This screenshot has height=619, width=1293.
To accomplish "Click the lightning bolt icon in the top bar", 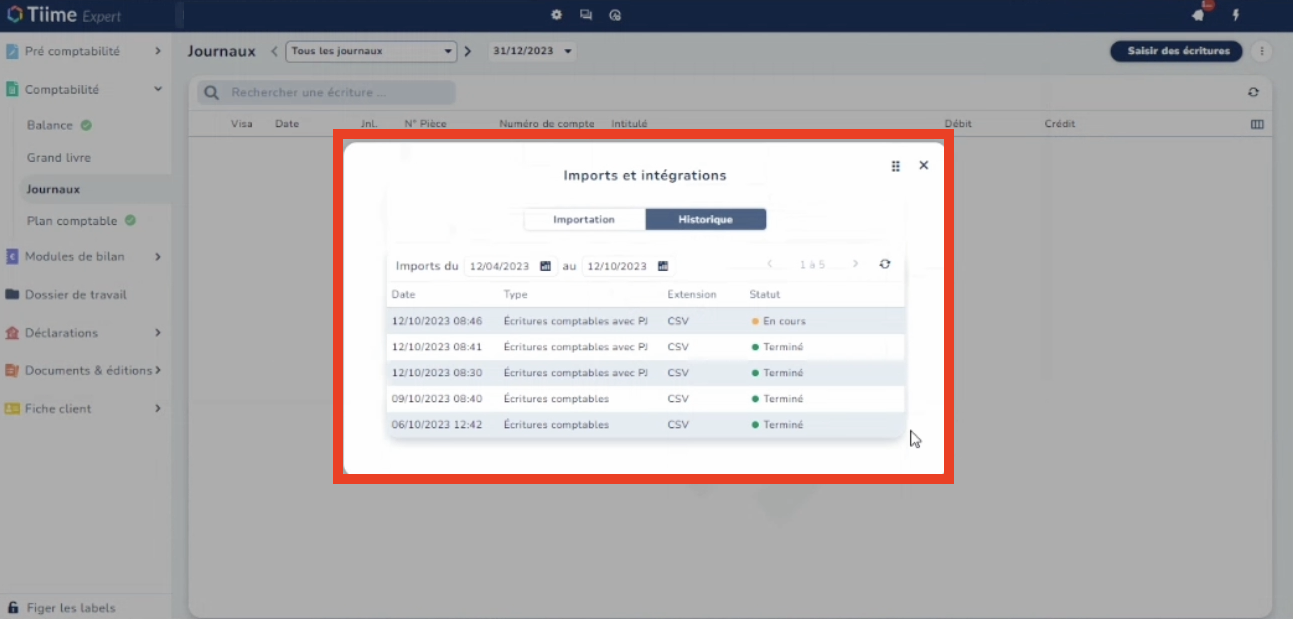I will [1236, 15].
